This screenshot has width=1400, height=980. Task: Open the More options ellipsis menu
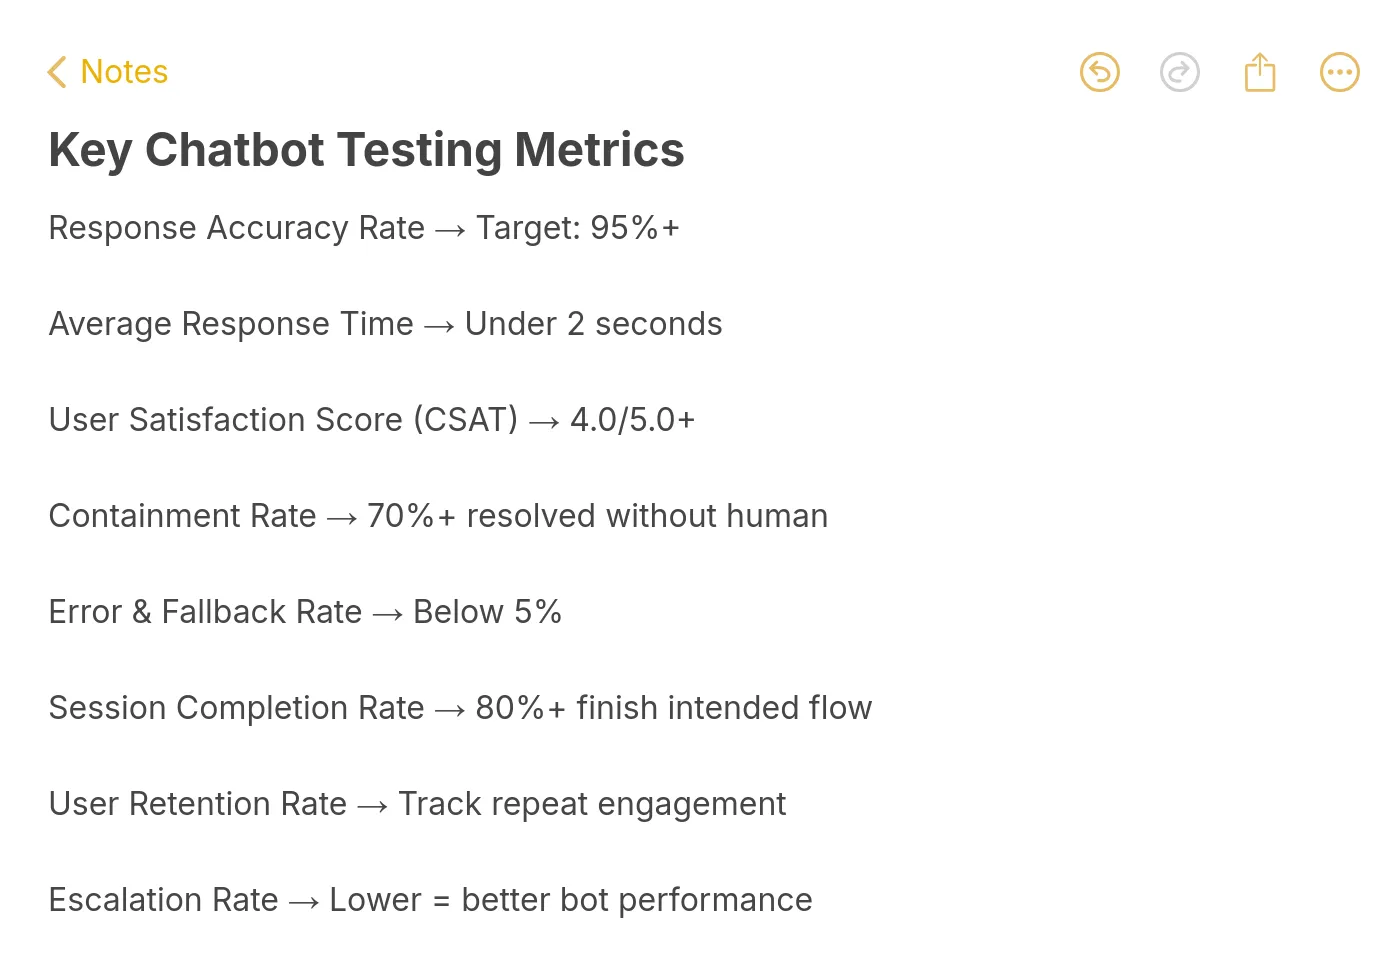[1340, 71]
